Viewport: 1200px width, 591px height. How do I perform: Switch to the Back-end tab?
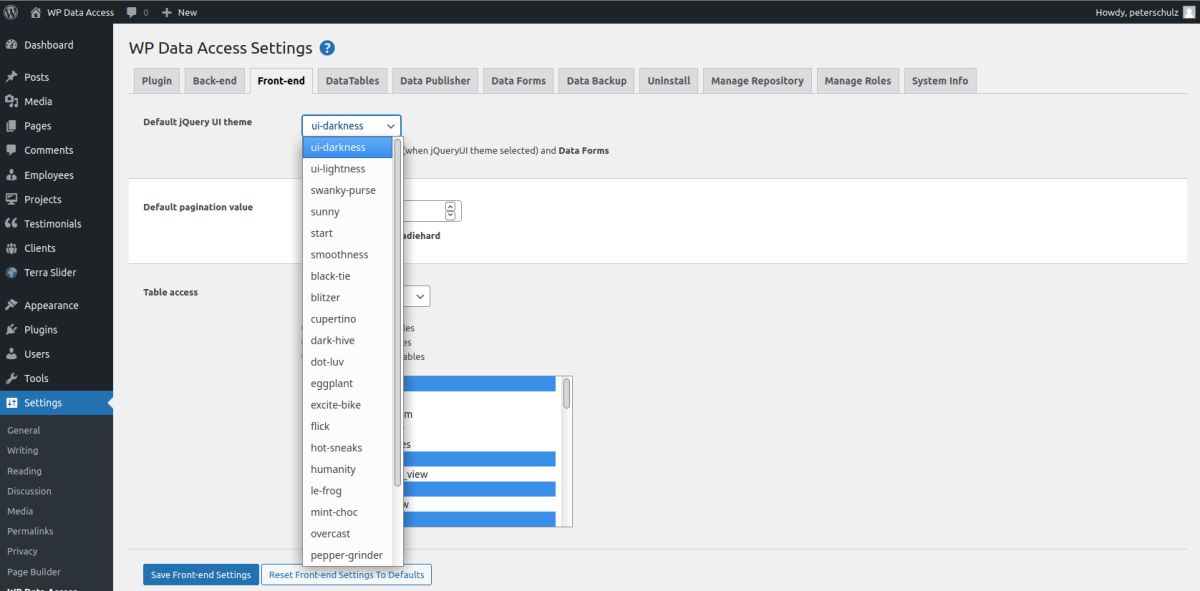point(215,81)
